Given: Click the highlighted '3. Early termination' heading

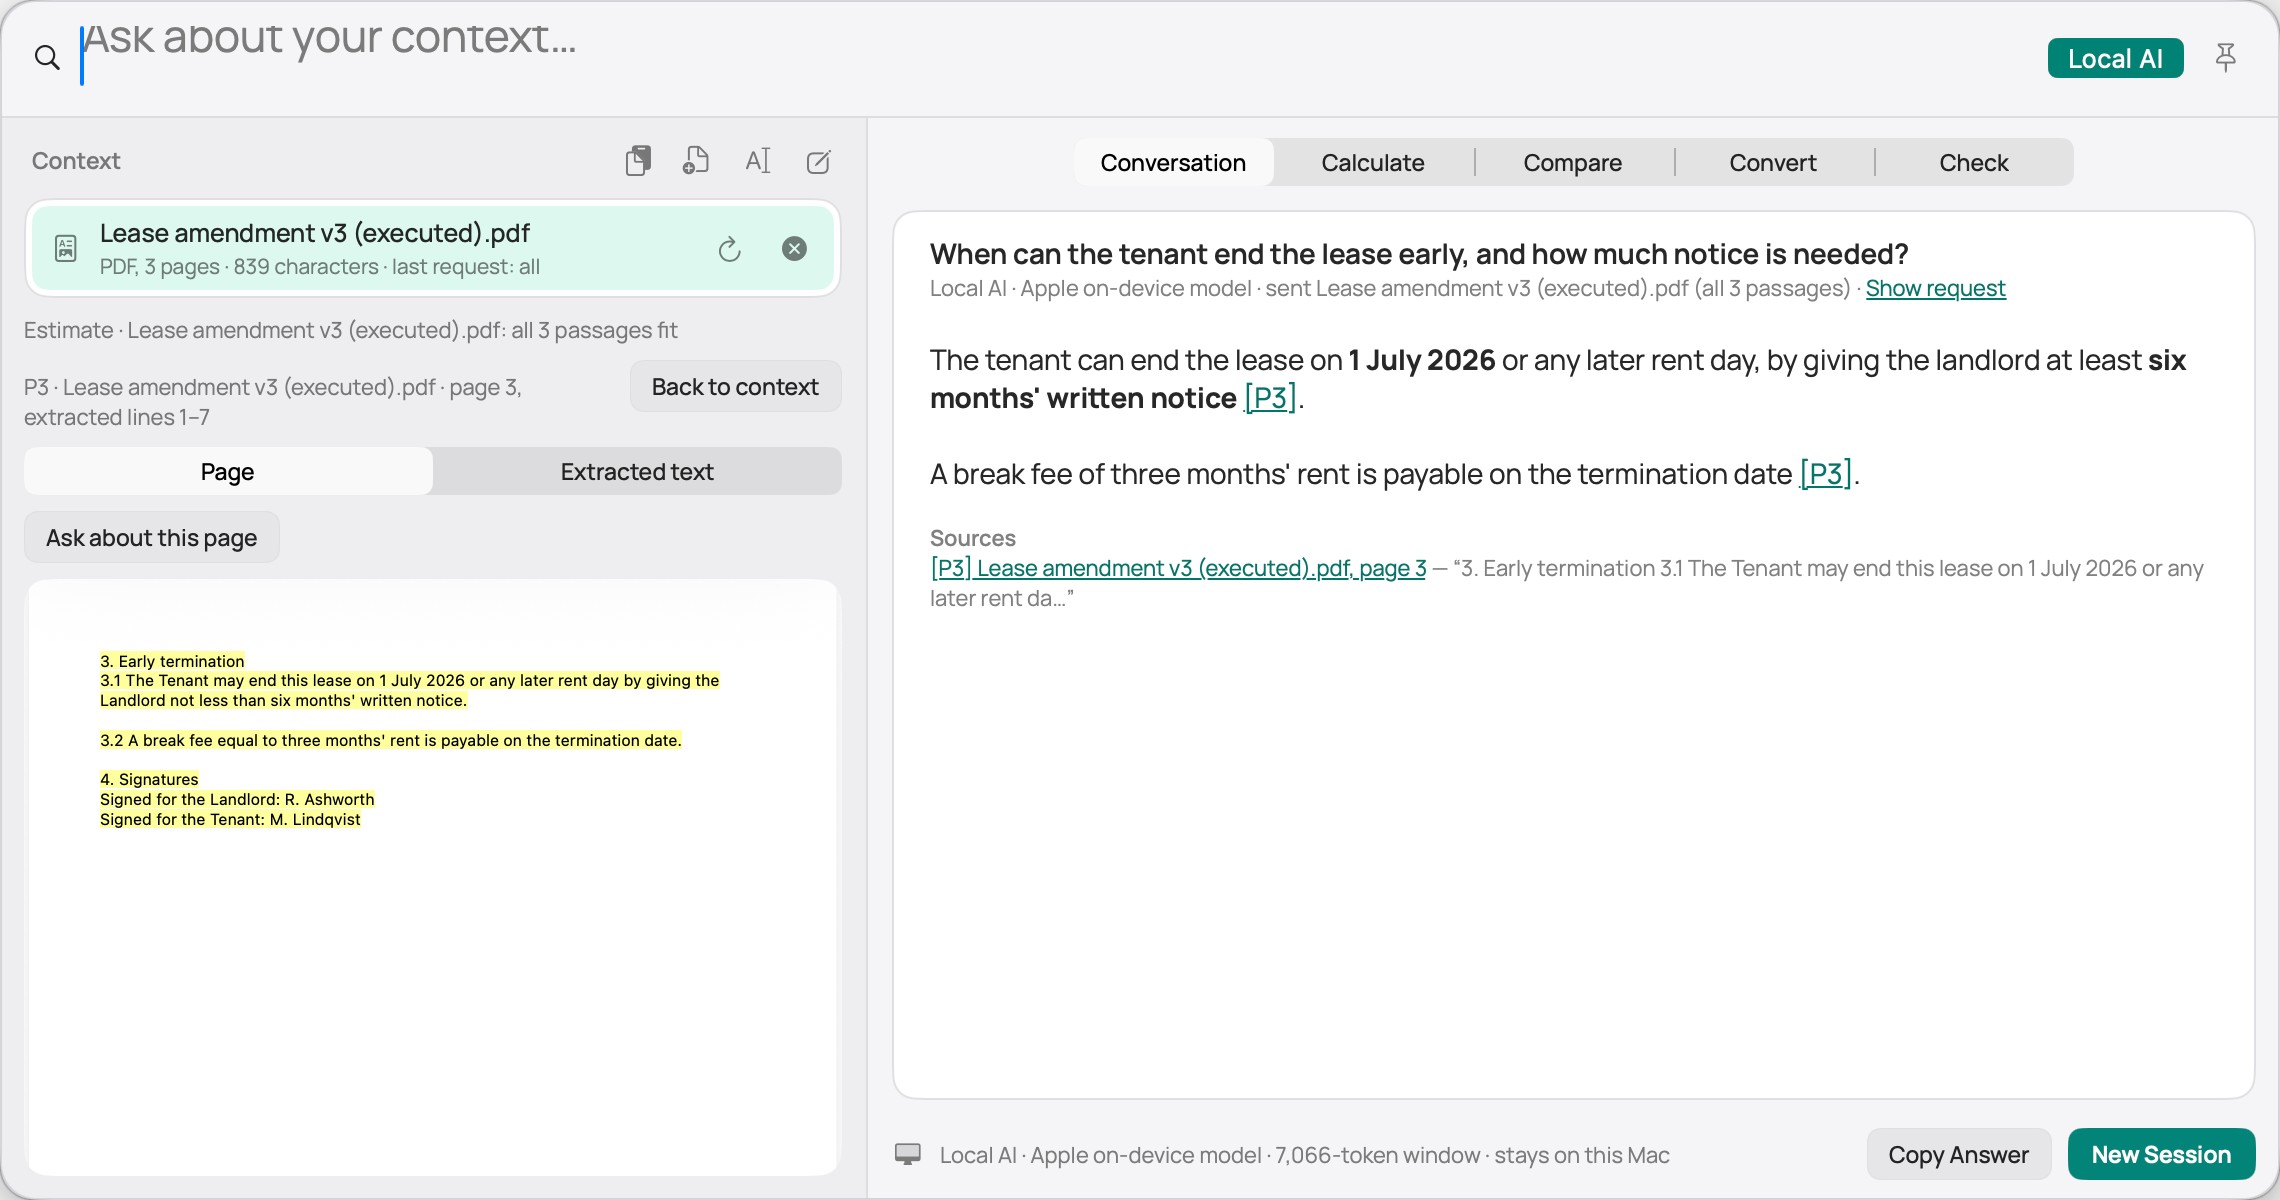Looking at the screenshot, I should (172, 661).
